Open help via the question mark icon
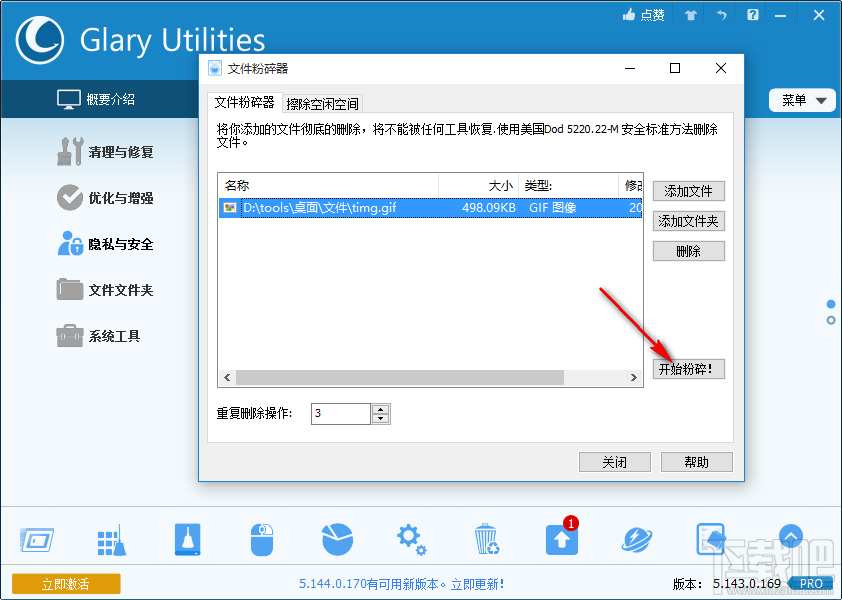 point(752,14)
